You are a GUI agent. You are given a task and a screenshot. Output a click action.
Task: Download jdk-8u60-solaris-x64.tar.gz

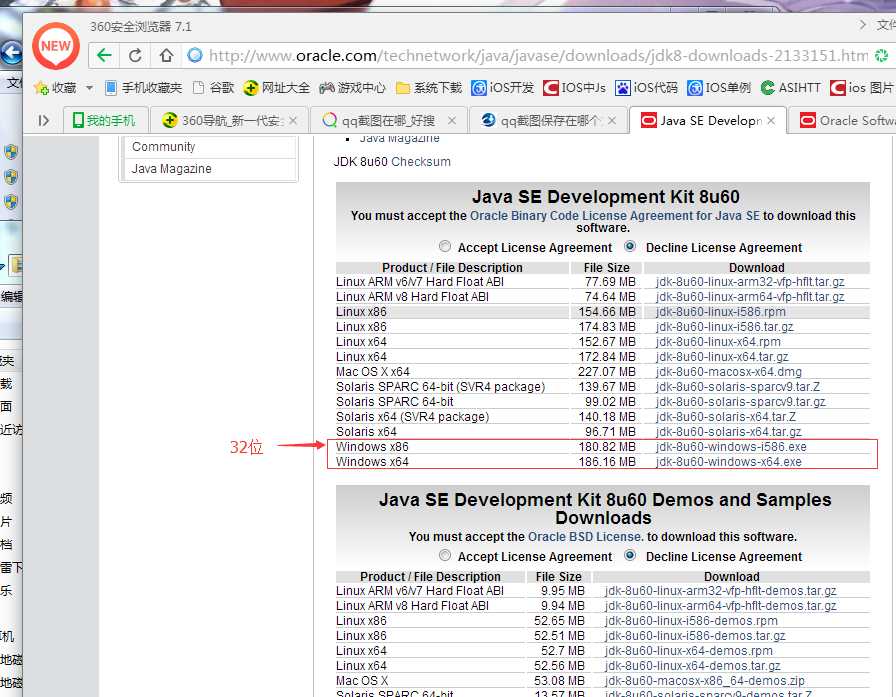point(729,432)
